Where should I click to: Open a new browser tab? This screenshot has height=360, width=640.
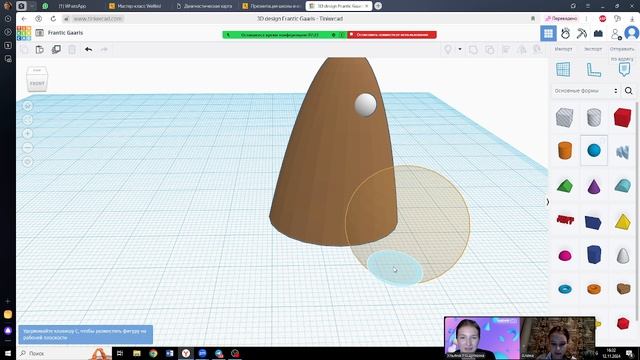click(378, 6)
